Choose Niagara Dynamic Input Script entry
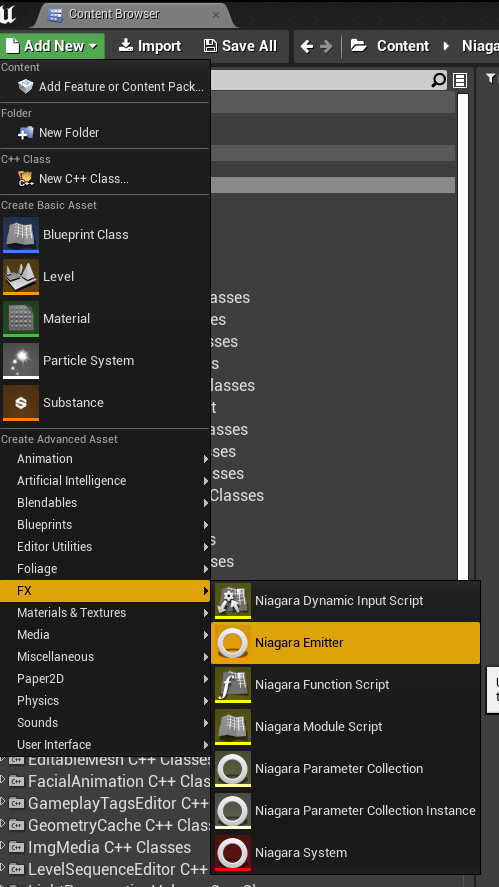499x887 pixels. coord(346,601)
